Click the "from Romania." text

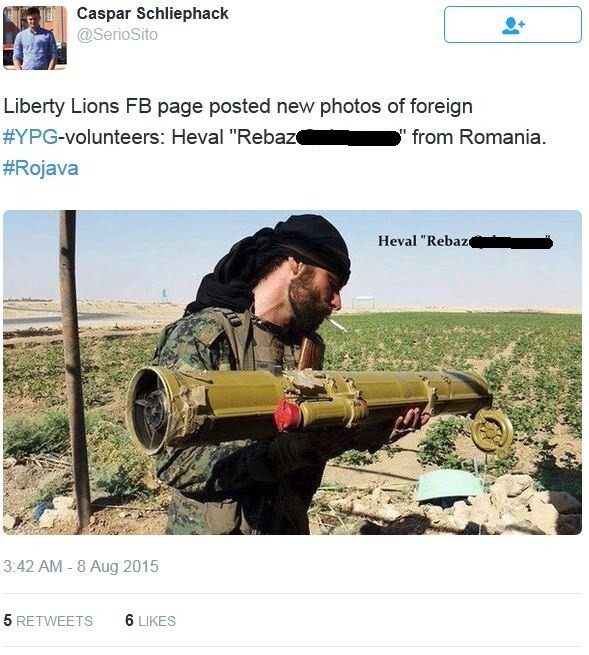click(479, 137)
